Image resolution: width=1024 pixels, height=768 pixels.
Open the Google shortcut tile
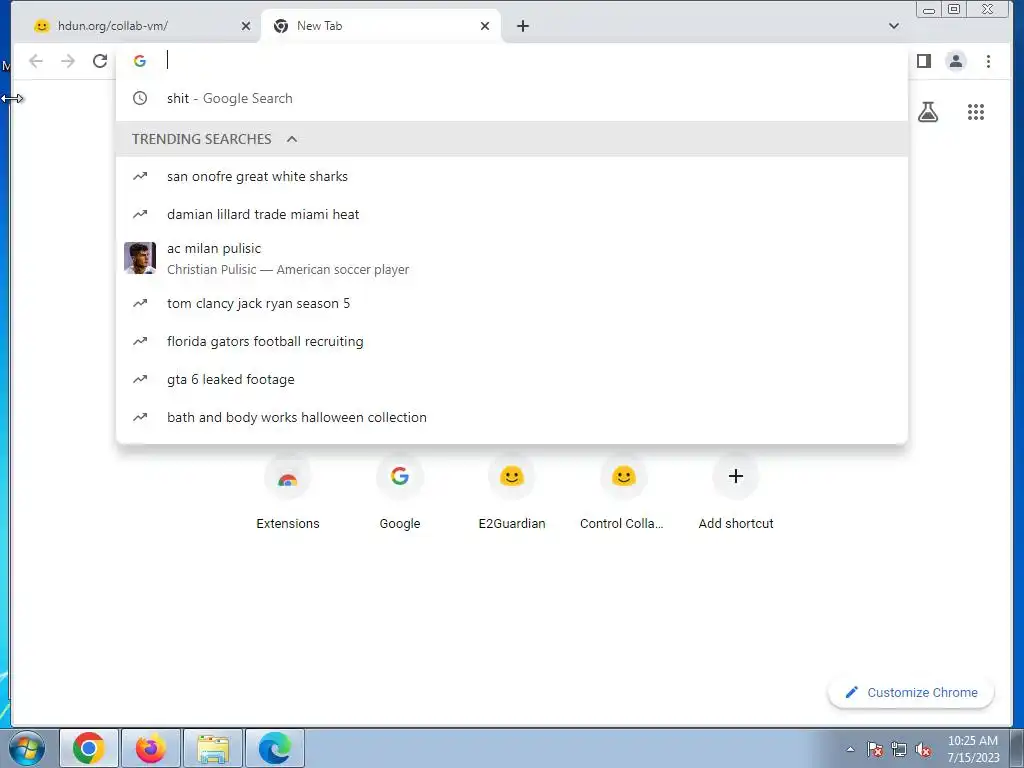400,494
